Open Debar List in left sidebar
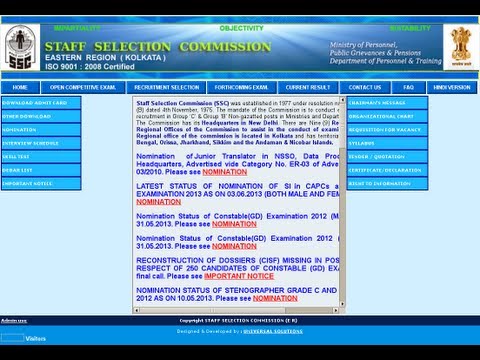 pos(41,170)
